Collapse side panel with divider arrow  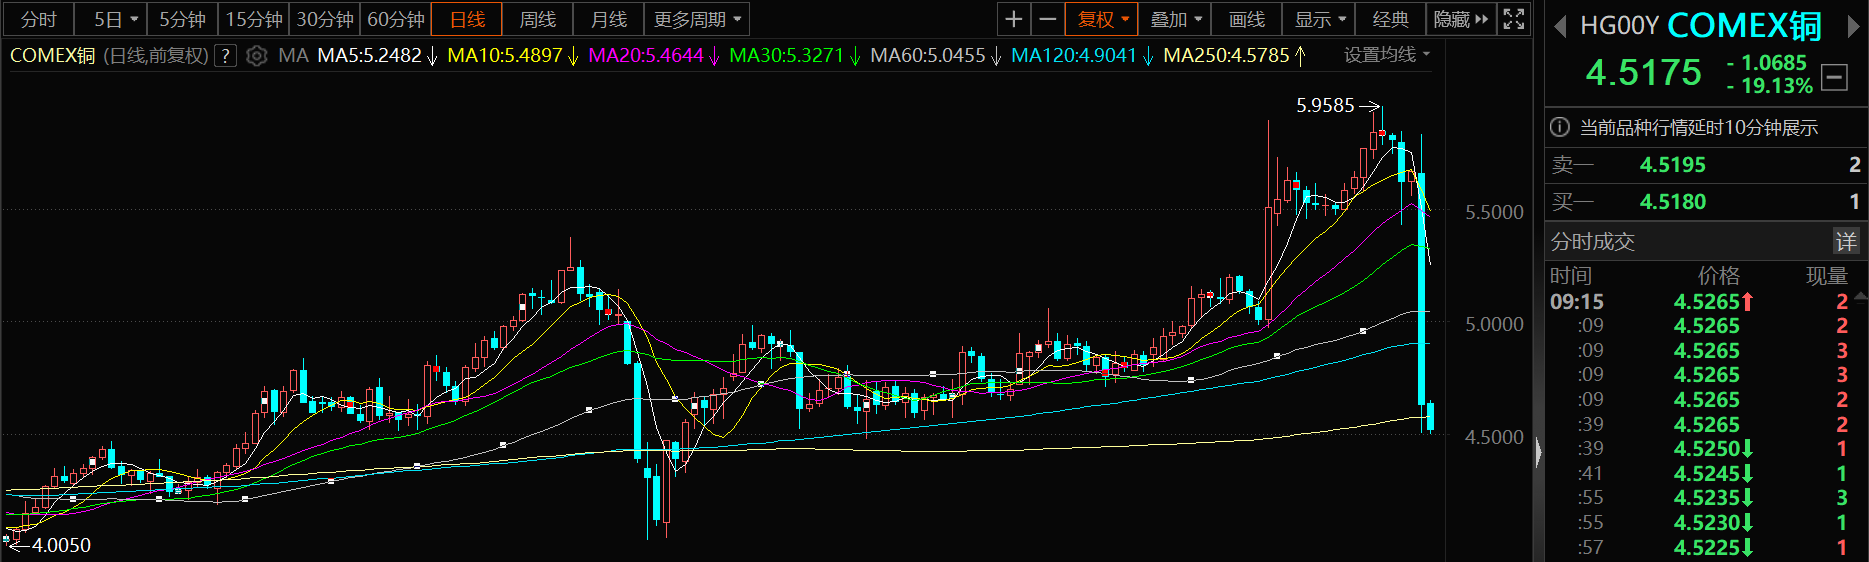tap(1538, 453)
